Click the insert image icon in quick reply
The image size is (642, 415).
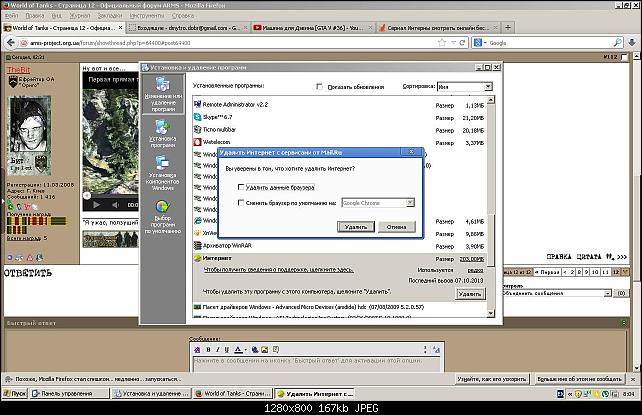(x=264, y=350)
